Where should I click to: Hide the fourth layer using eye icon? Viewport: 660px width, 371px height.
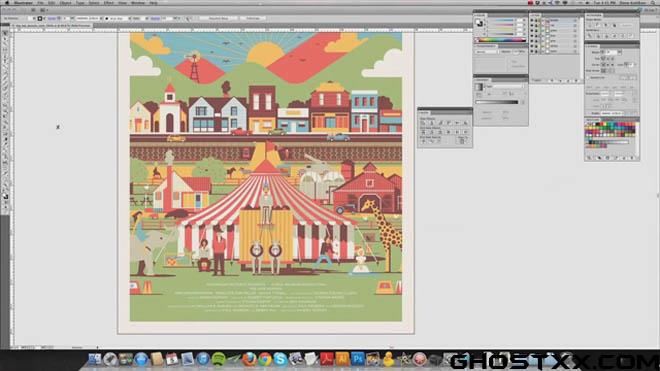tap(532, 36)
